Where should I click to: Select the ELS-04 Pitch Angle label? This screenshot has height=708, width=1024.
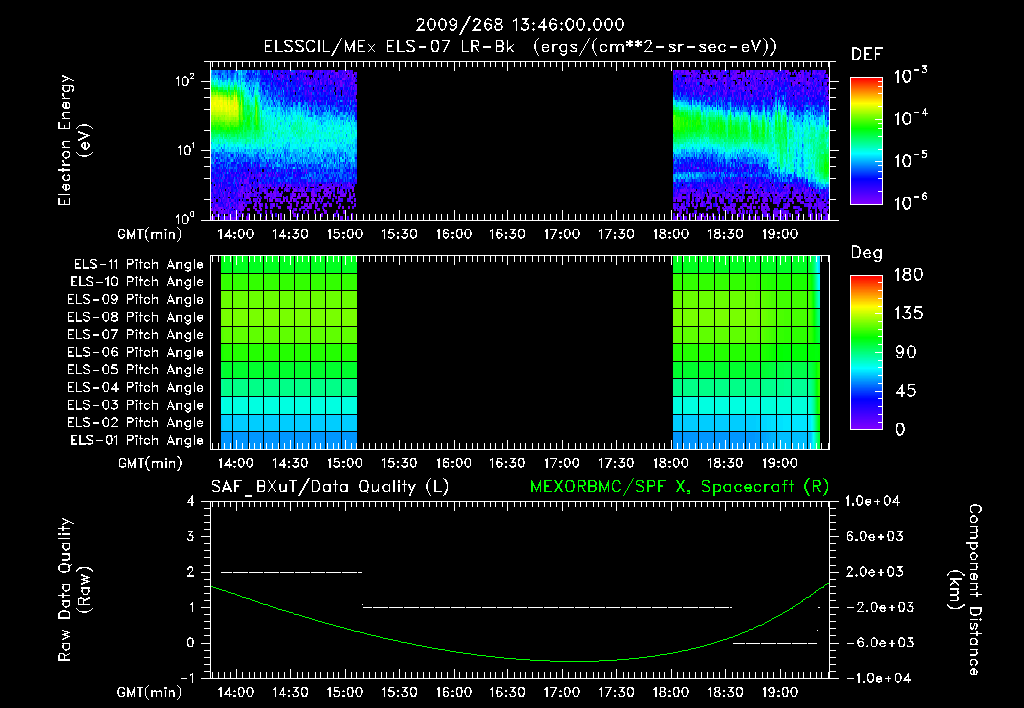(135, 387)
